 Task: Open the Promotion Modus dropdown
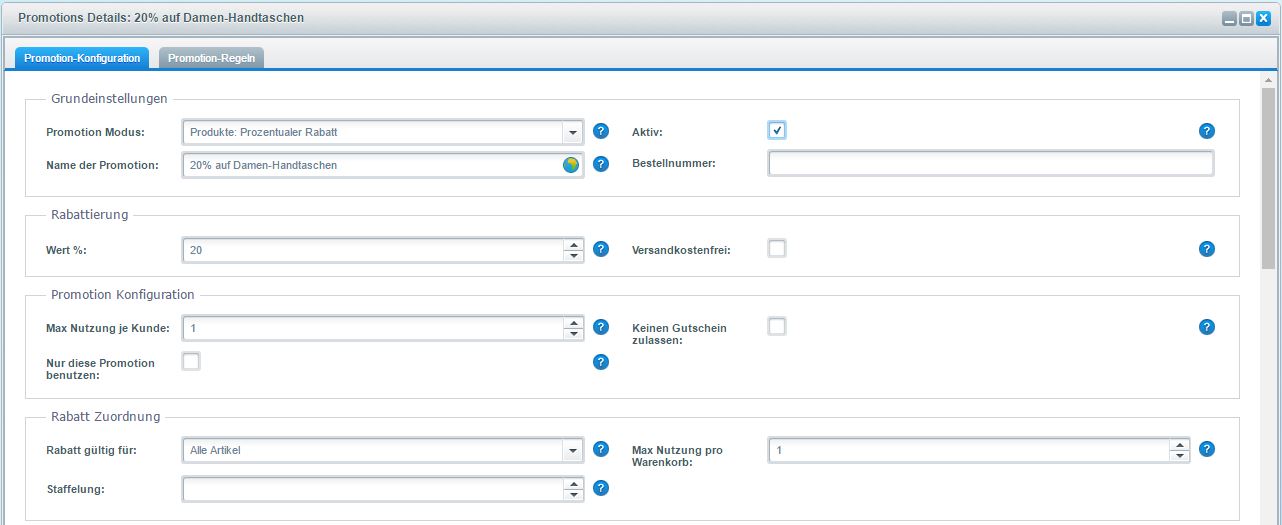(x=573, y=132)
